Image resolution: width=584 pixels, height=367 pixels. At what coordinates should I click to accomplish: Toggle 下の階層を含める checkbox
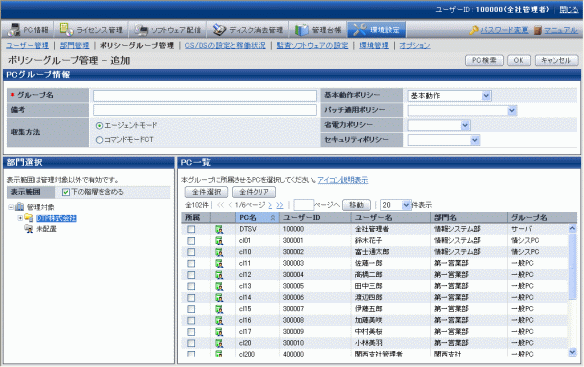click(66, 192)
